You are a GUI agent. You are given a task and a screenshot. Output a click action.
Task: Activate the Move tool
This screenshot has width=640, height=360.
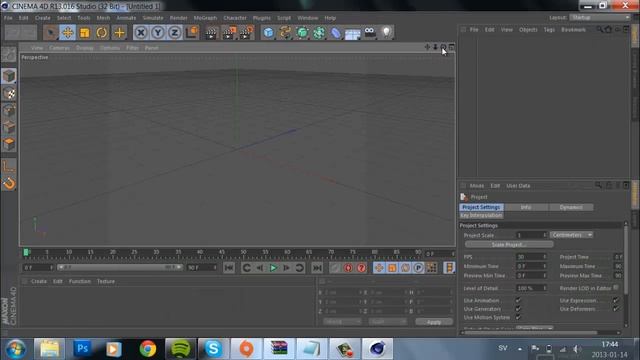(68, 32)
